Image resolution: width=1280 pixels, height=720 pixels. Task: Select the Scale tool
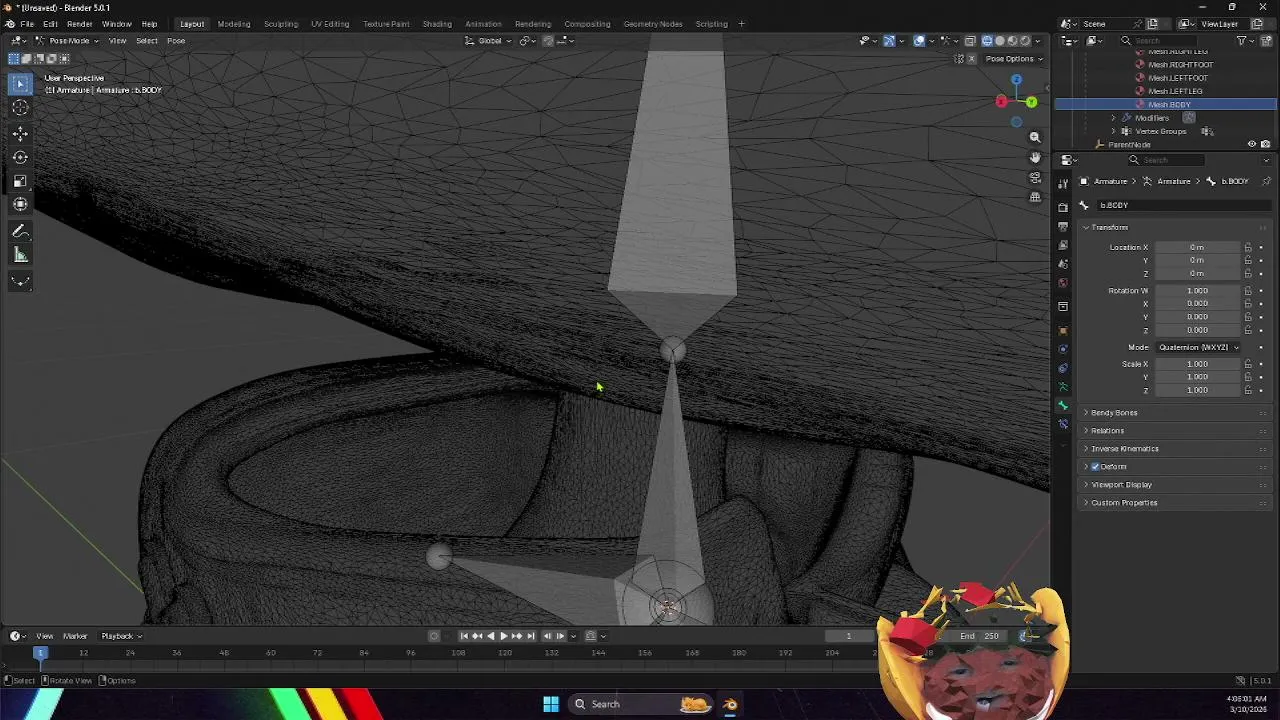(20, 181)
